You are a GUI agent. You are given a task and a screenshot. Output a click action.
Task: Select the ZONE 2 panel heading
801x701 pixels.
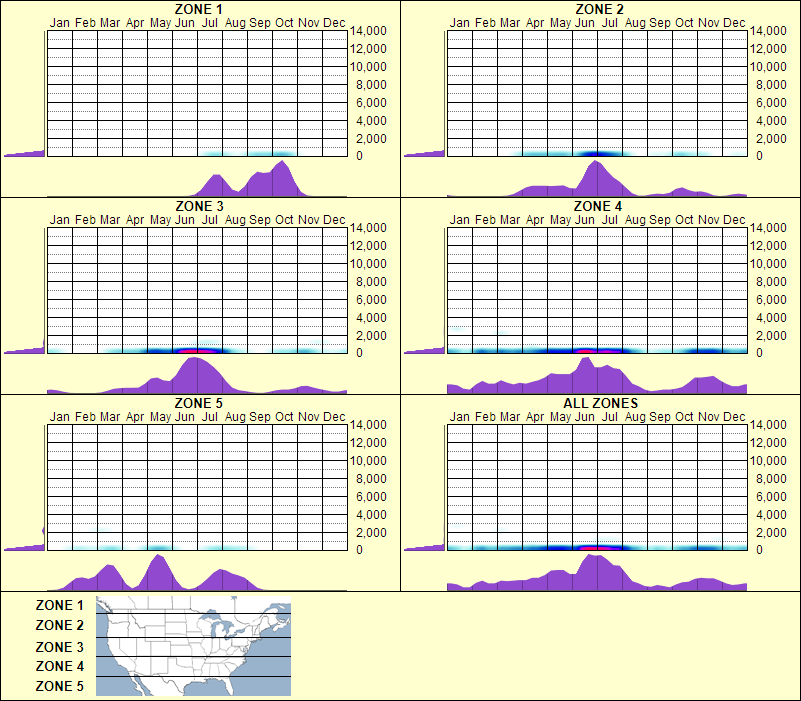(600, 9)
